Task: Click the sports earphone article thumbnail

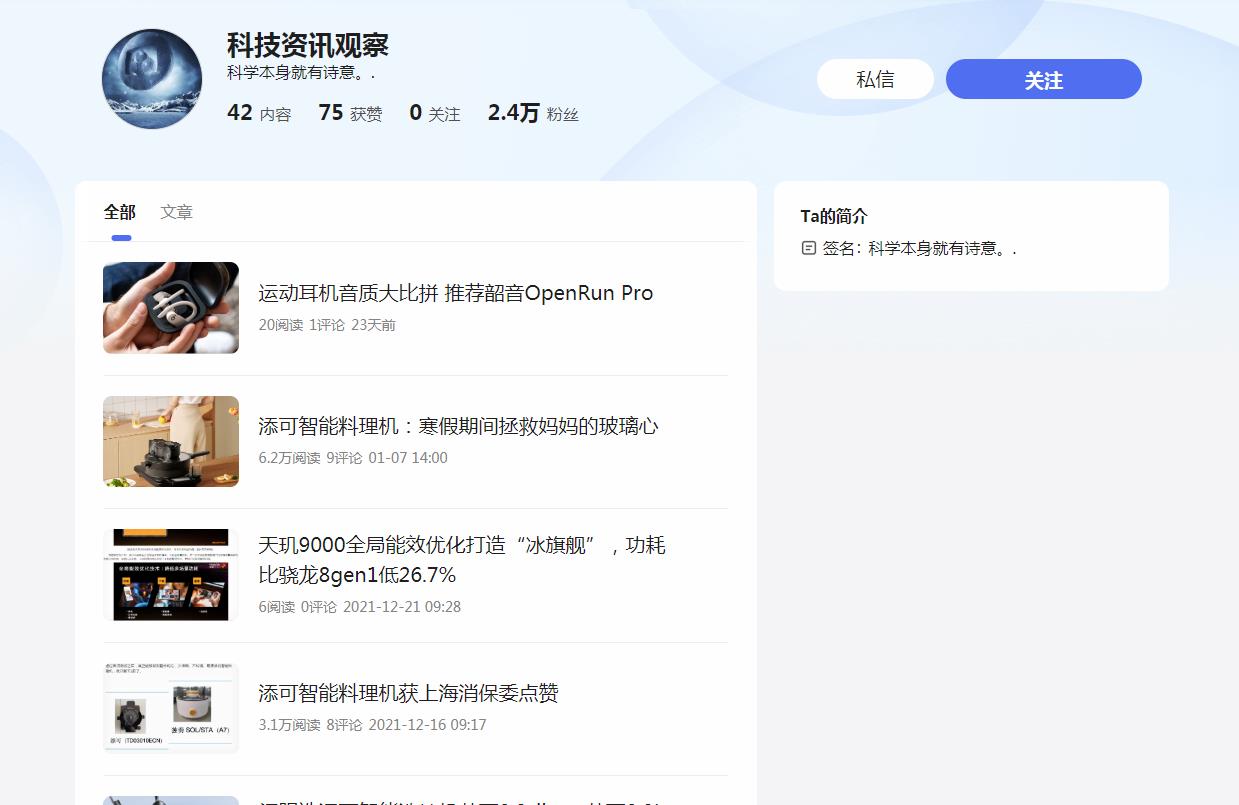Action: (x=171, y=308)
